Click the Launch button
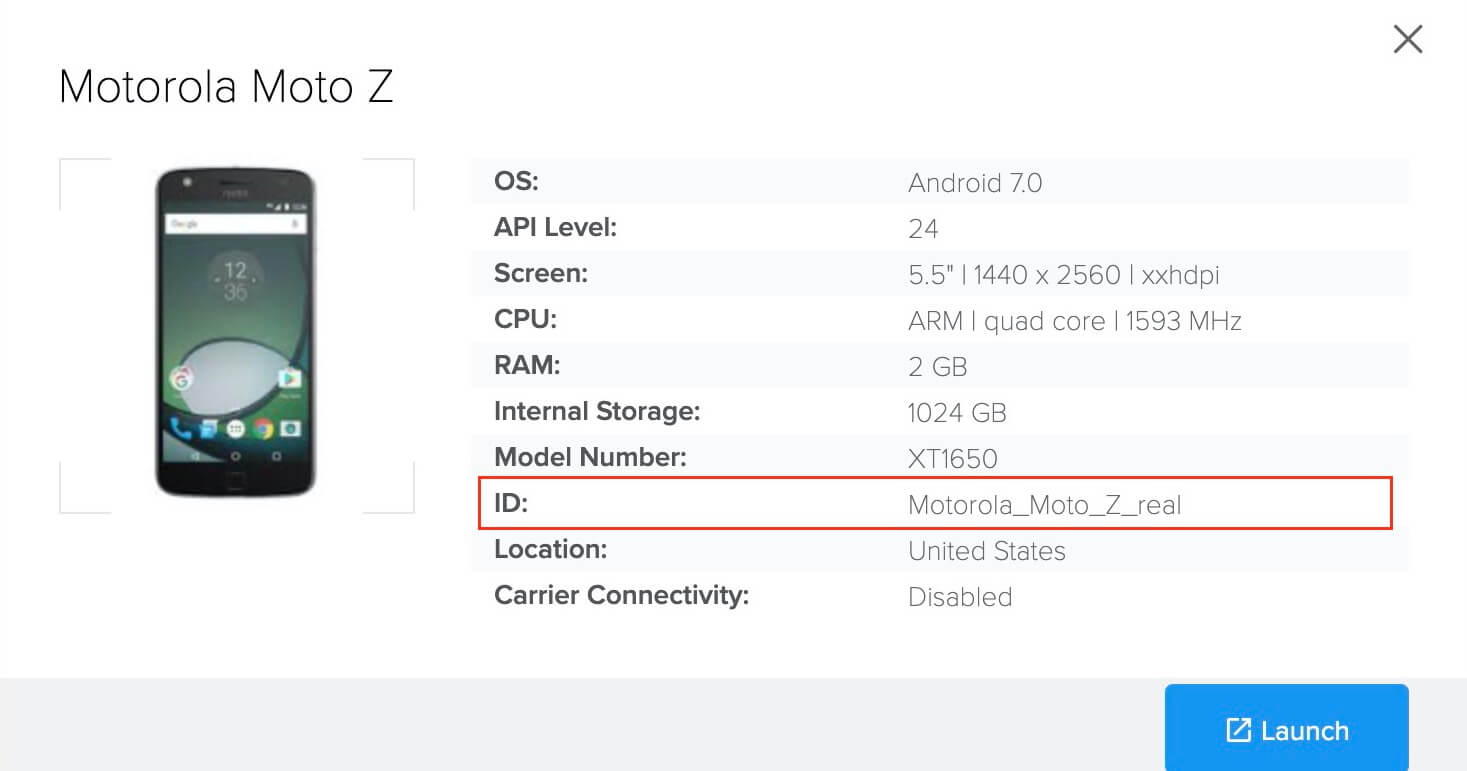 tap(1286, 729)
